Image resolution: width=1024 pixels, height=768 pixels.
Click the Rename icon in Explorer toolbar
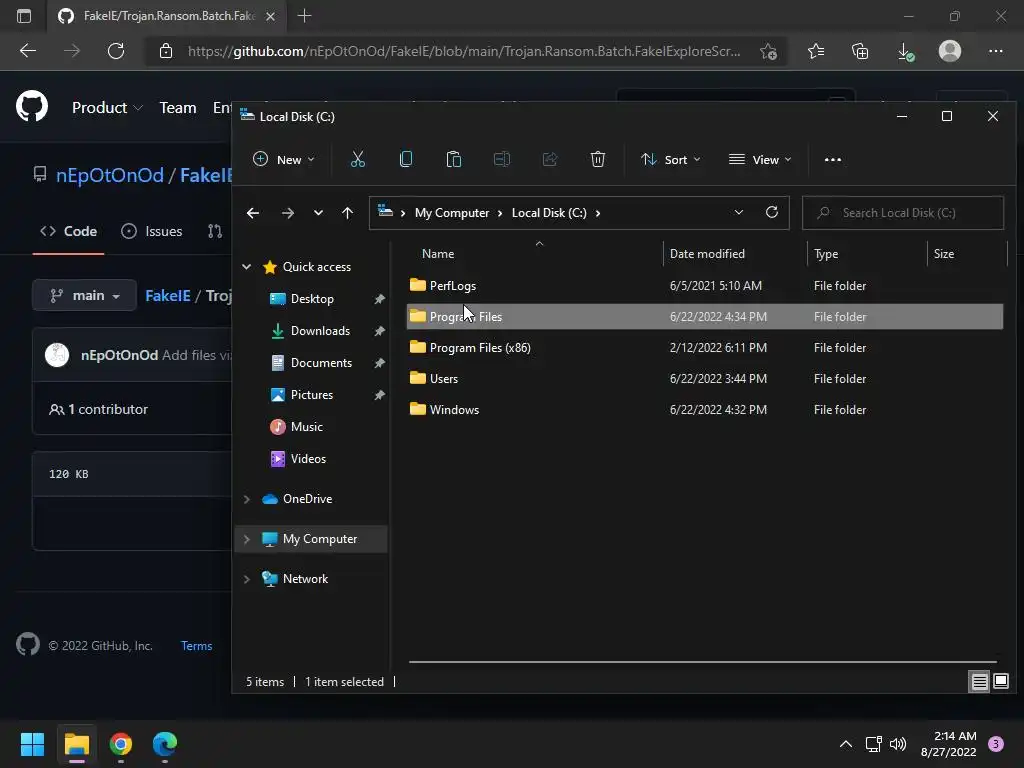502,159
